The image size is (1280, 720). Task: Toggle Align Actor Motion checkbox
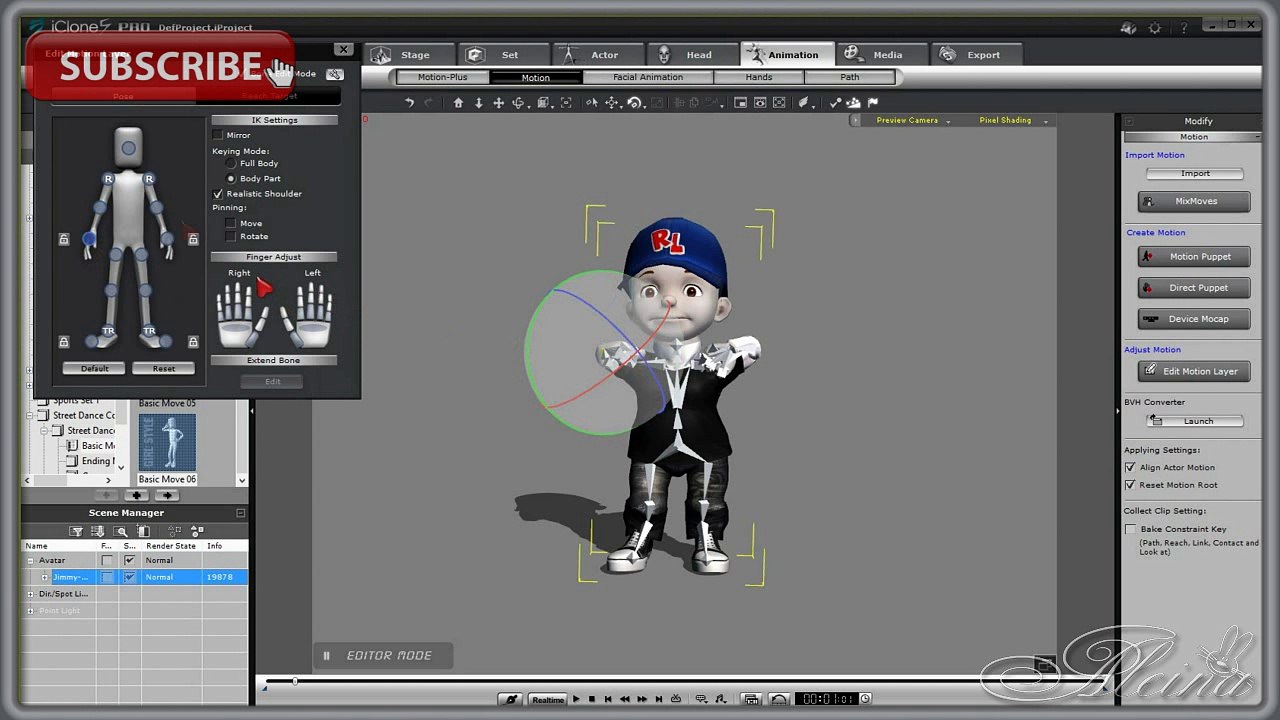click(x=1130, y=467)
